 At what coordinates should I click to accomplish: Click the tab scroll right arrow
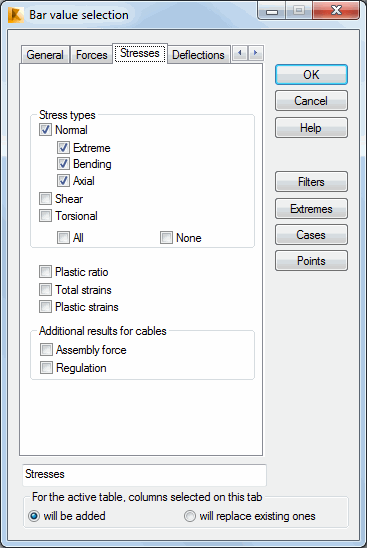256,53
